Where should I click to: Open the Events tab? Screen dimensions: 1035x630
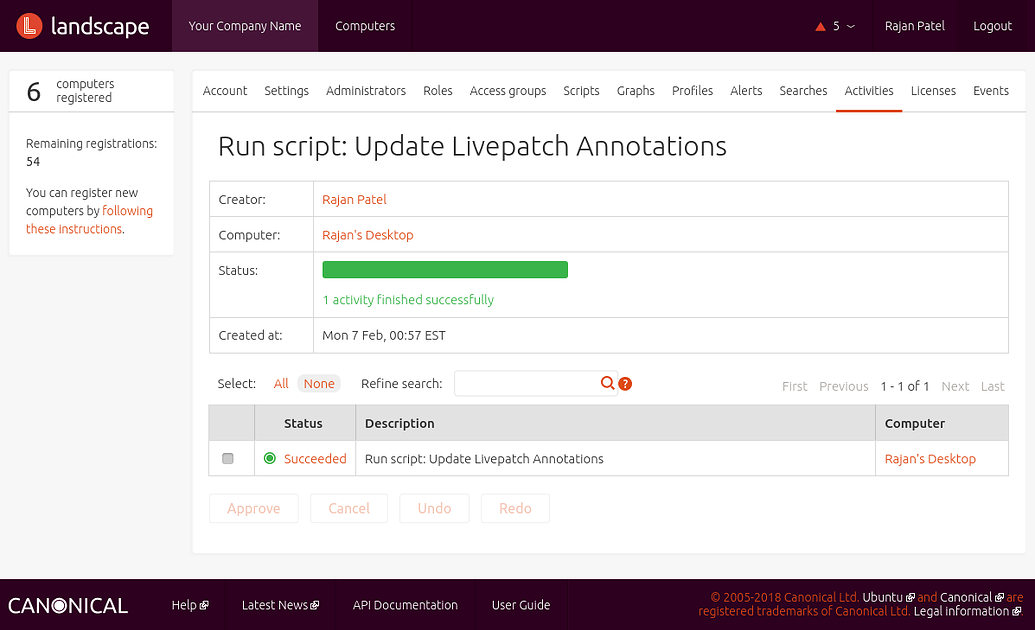tap(991, 91)
